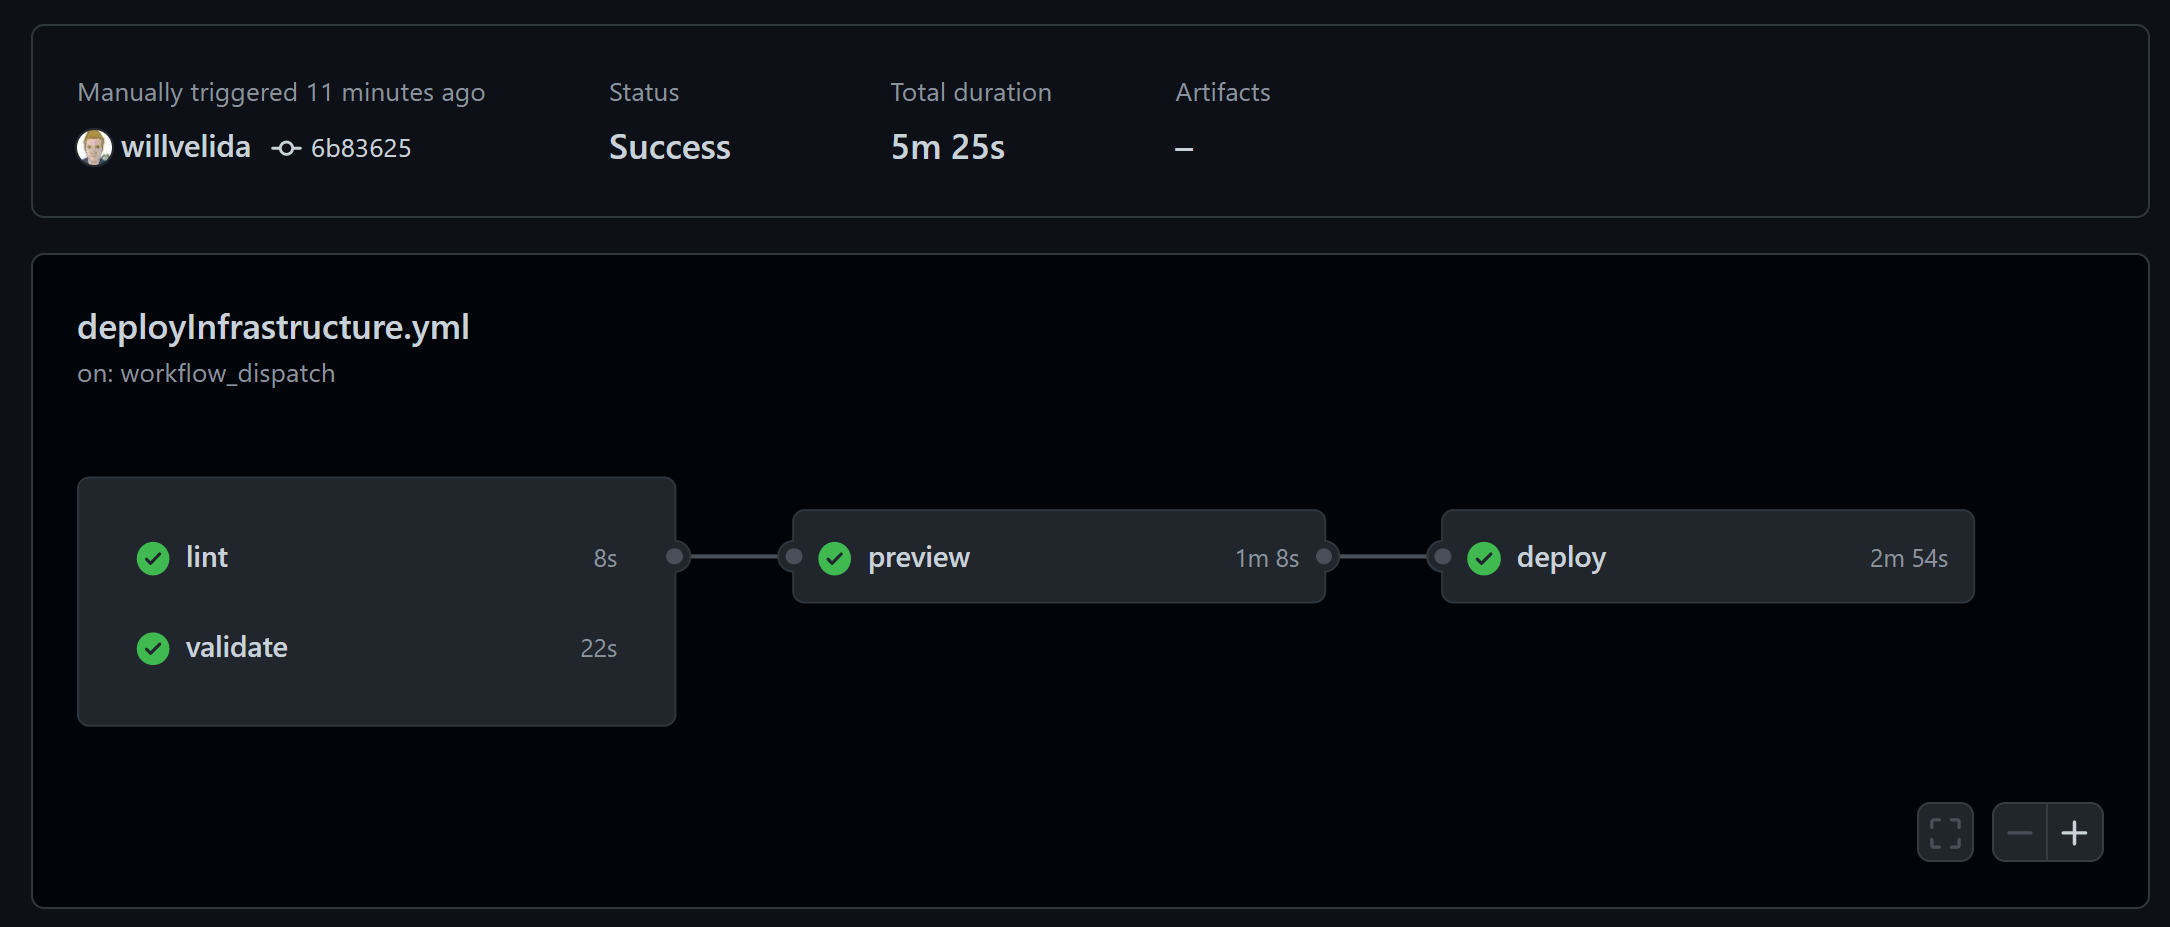Click the lint job's green checkmark icon

coord(153,558)
